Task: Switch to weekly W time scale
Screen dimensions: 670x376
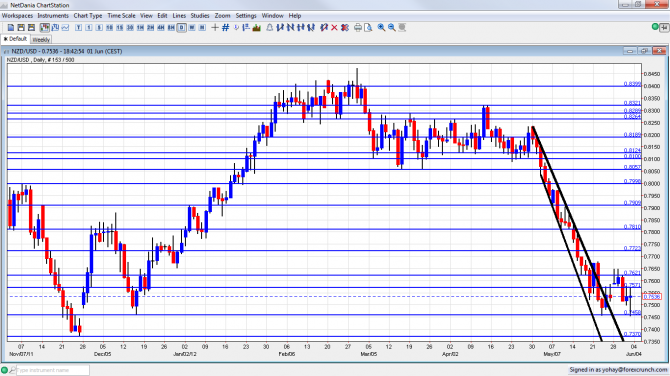Action: [x=192, y=28]
